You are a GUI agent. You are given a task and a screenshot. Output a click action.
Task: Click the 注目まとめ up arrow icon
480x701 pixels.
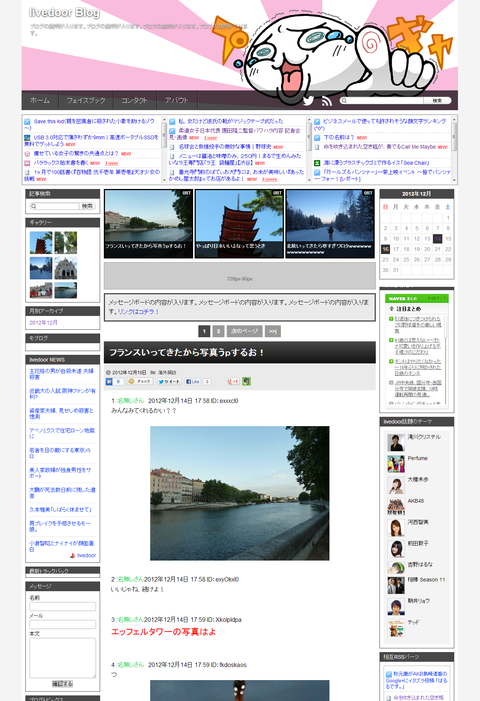click(x=392, y=308)
